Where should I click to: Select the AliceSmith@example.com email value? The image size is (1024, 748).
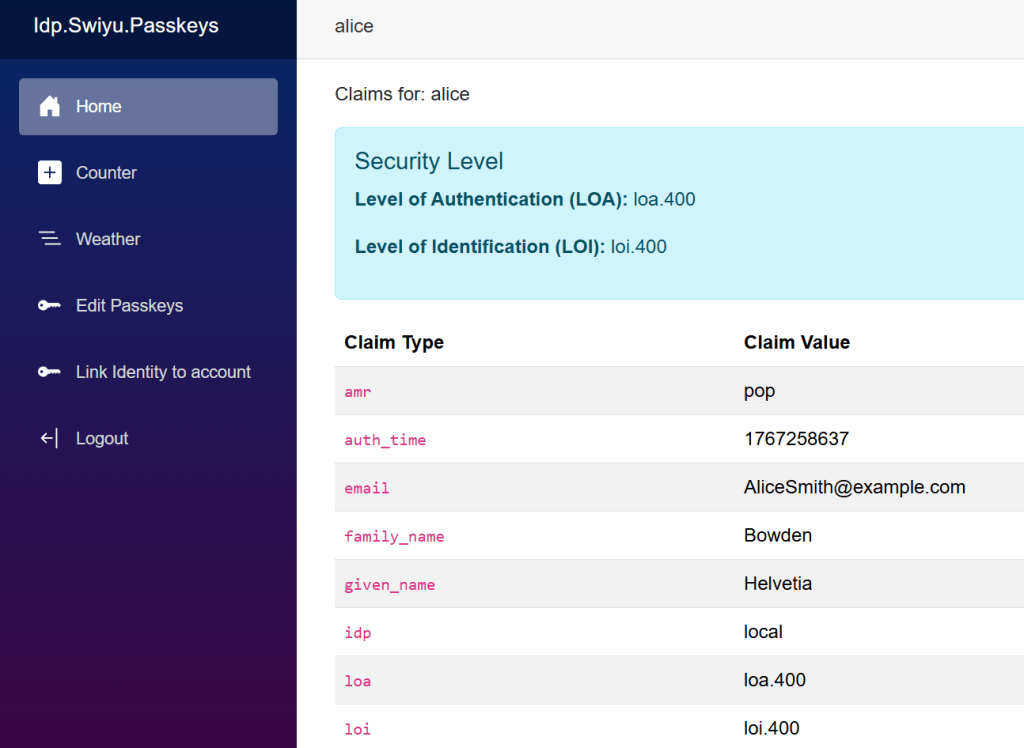pyautogui.click(x=854, y=487)
